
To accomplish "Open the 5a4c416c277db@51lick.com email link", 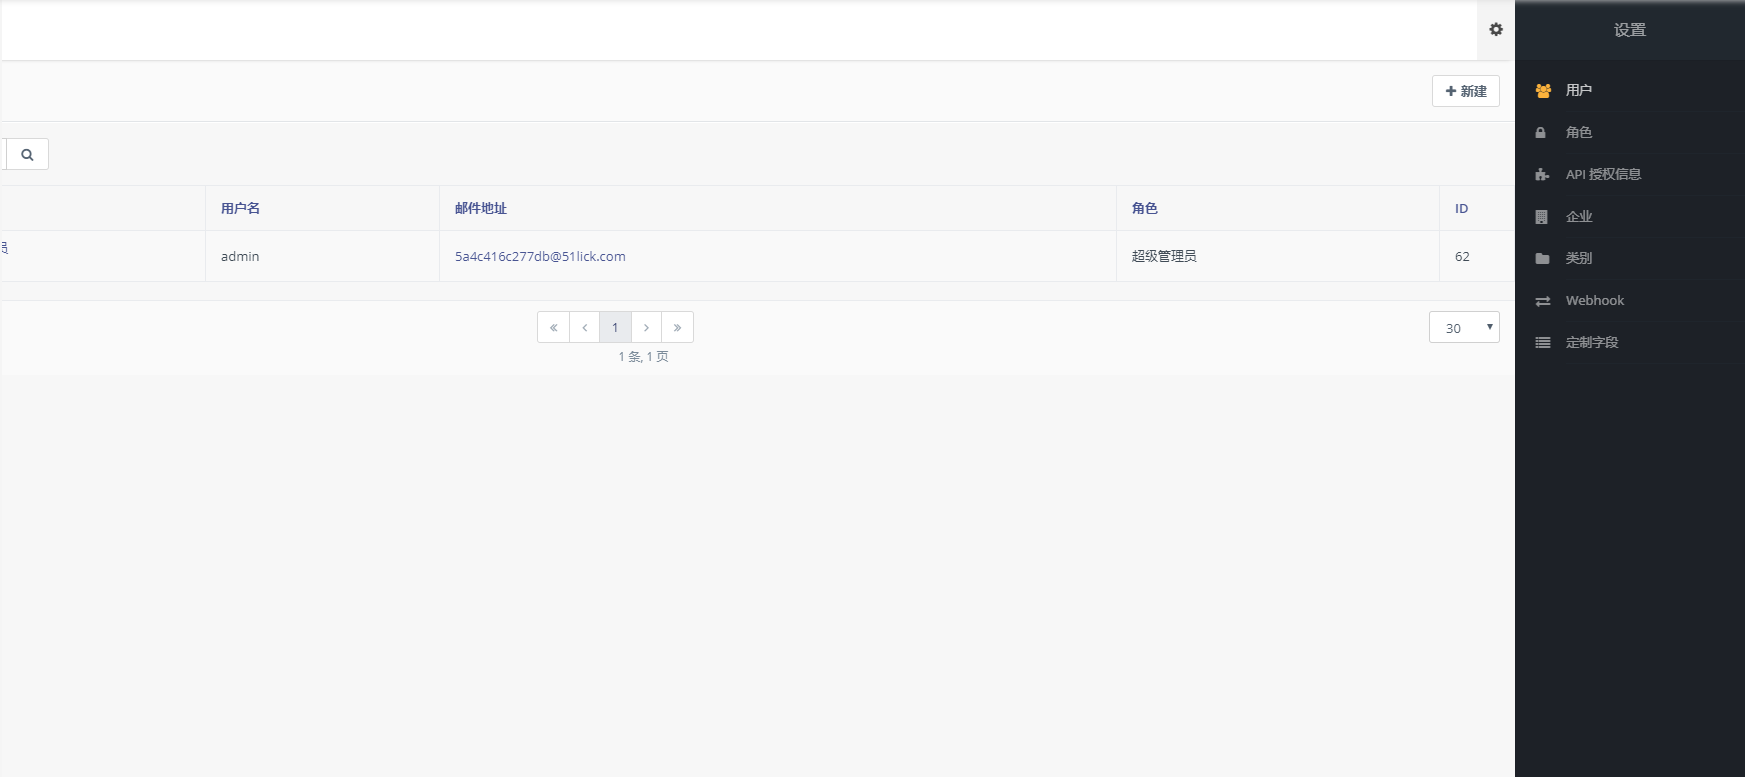I will pyautogui.click(x=540, y=257).
